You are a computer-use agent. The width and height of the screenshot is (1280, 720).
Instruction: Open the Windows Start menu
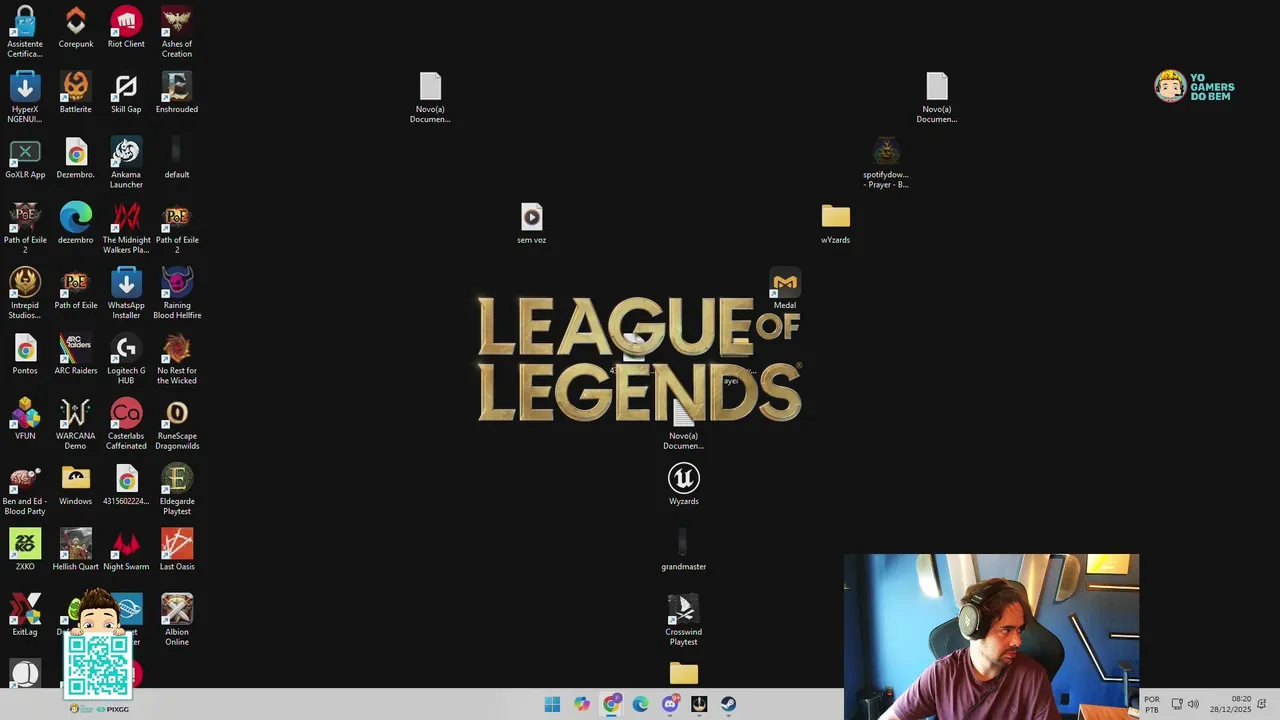tap(552, 704)
